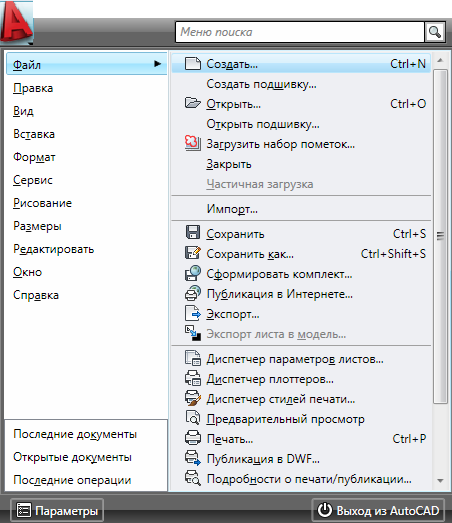
Task: Click the red AutoCAD application logo
Action: coord(17,23)
